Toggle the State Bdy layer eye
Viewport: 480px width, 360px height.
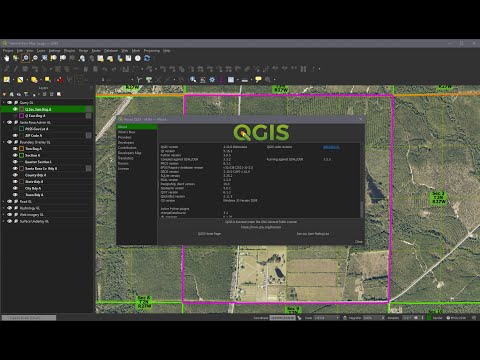tap(15, 182)
